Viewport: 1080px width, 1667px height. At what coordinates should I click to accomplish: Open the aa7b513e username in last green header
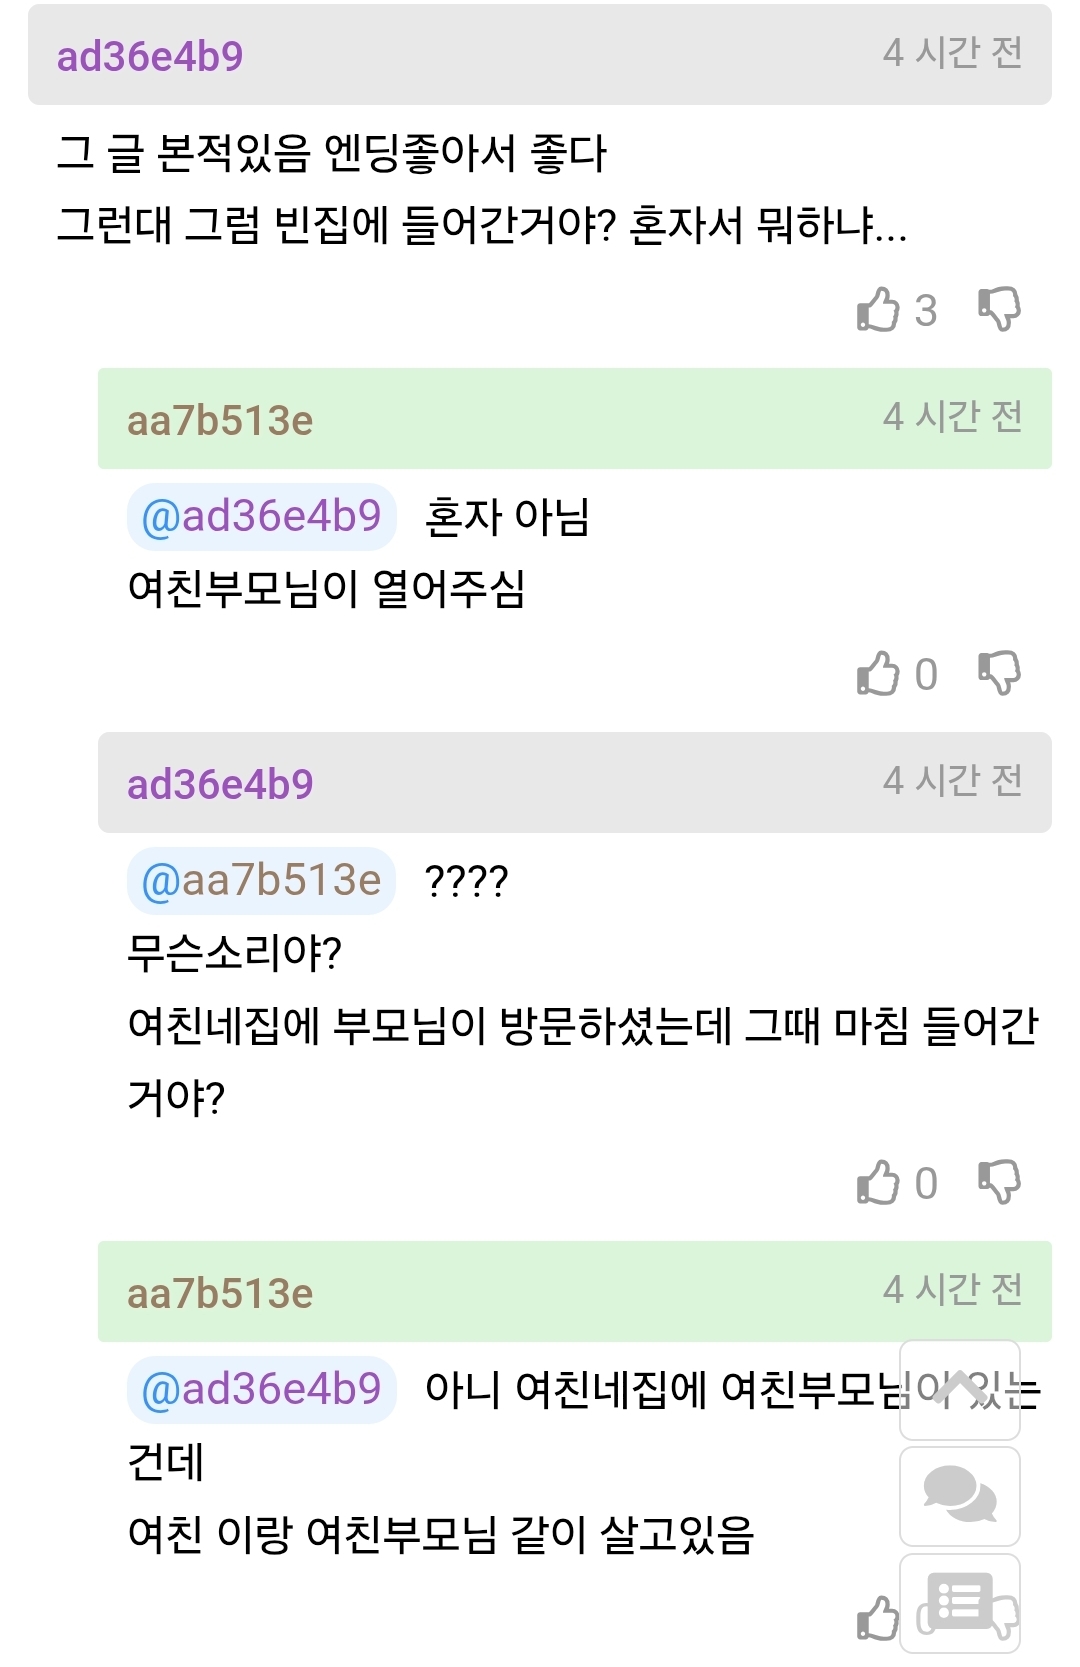coord(220,1293)
